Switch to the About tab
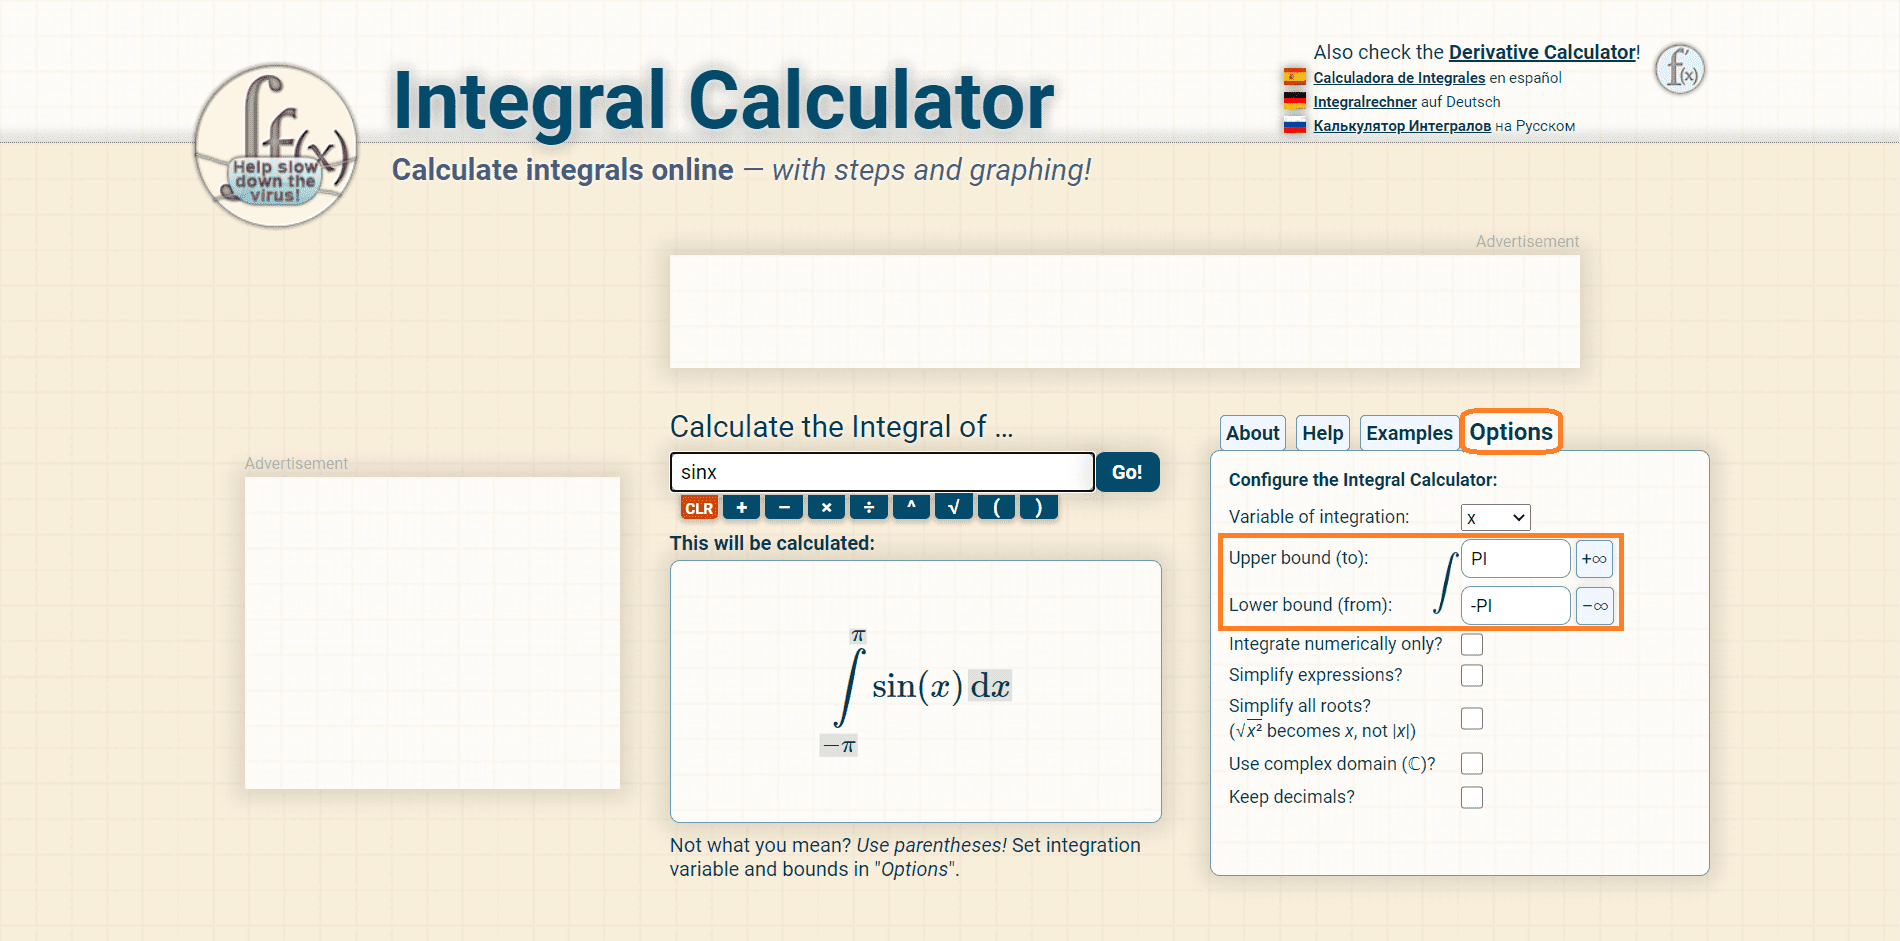Viewport: 1900px width, 941px height. click(x=1253, y=433)
